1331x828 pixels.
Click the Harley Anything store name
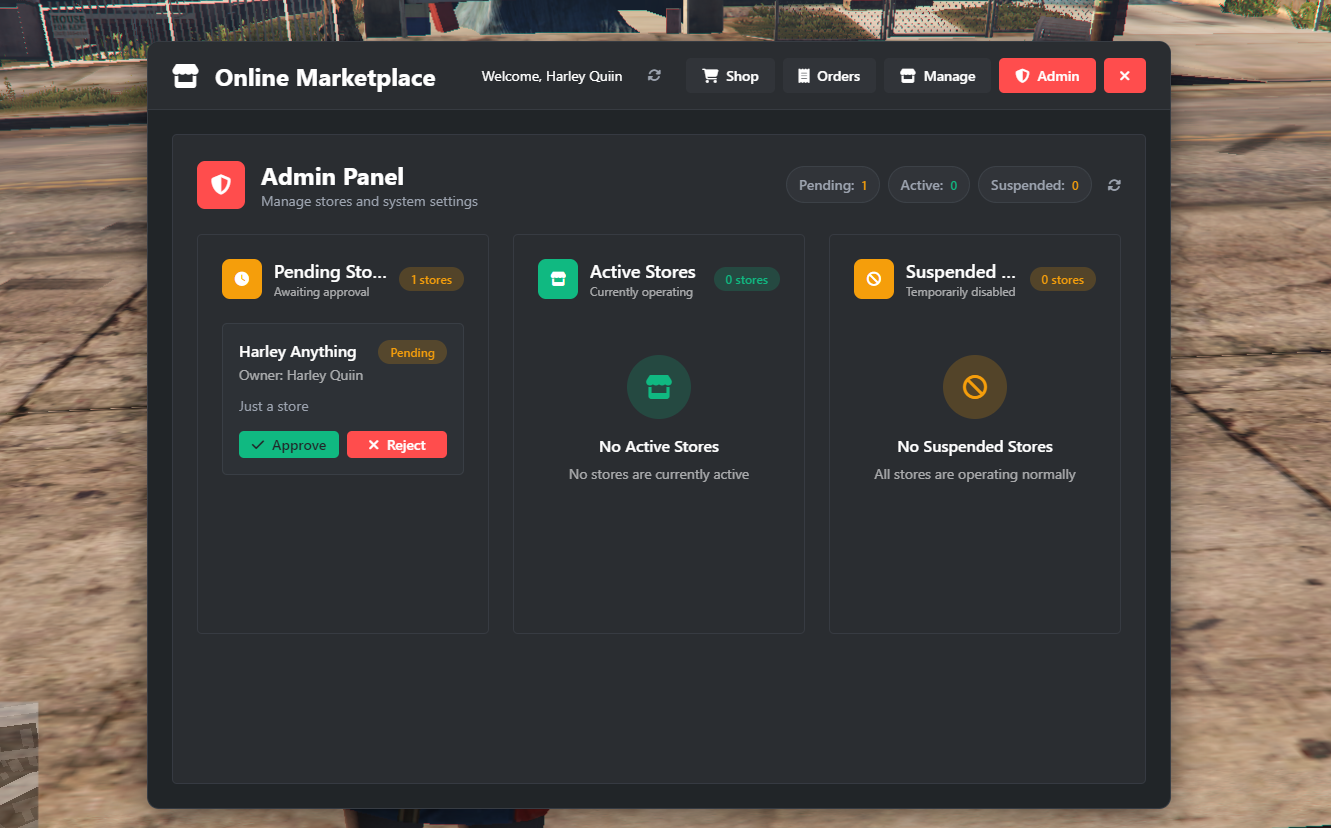point(298,352)
